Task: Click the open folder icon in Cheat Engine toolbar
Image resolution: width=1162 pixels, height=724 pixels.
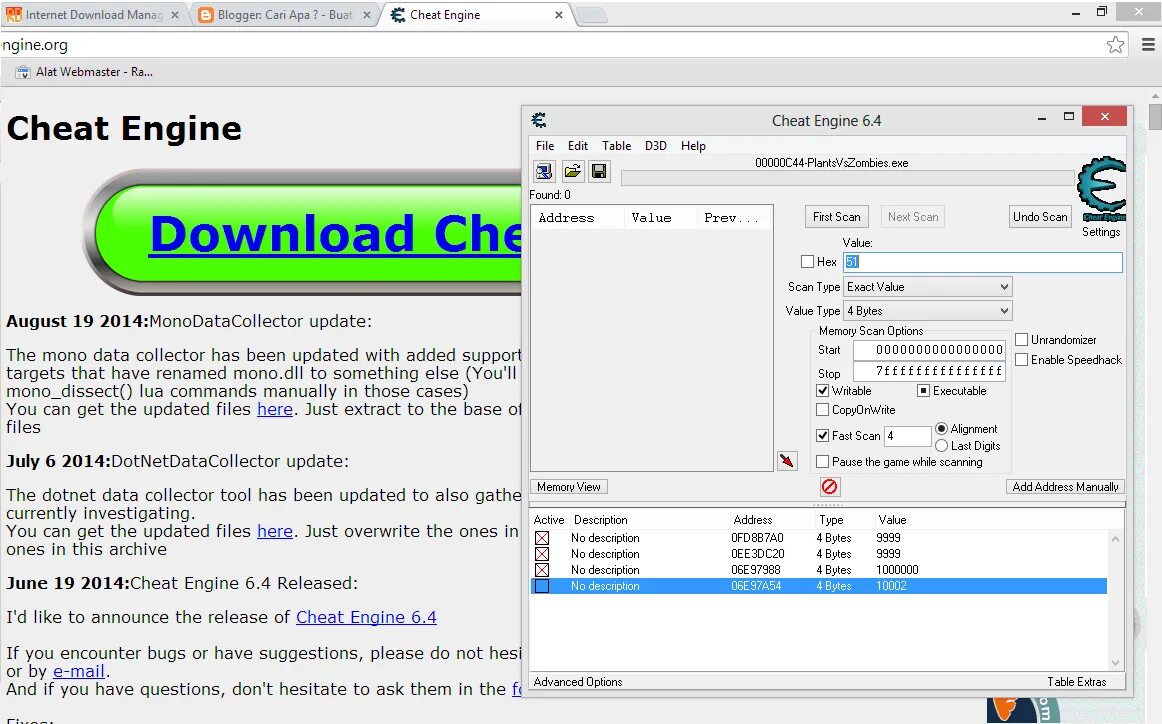Action: (572, 172)
